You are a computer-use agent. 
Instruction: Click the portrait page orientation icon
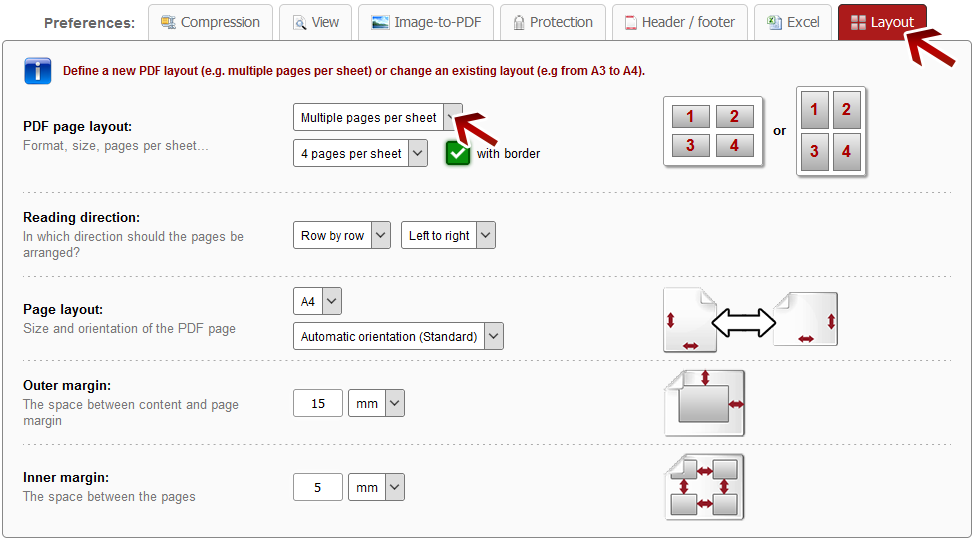(690, 321)
